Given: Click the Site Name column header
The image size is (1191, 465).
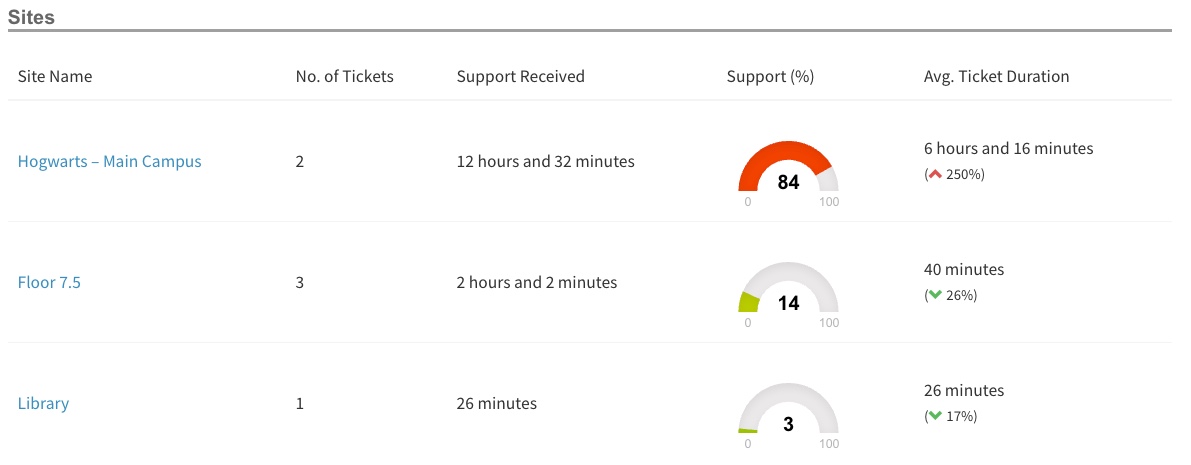Looking at the screenshot, I should pyautogui.click(x=55, y=76).
